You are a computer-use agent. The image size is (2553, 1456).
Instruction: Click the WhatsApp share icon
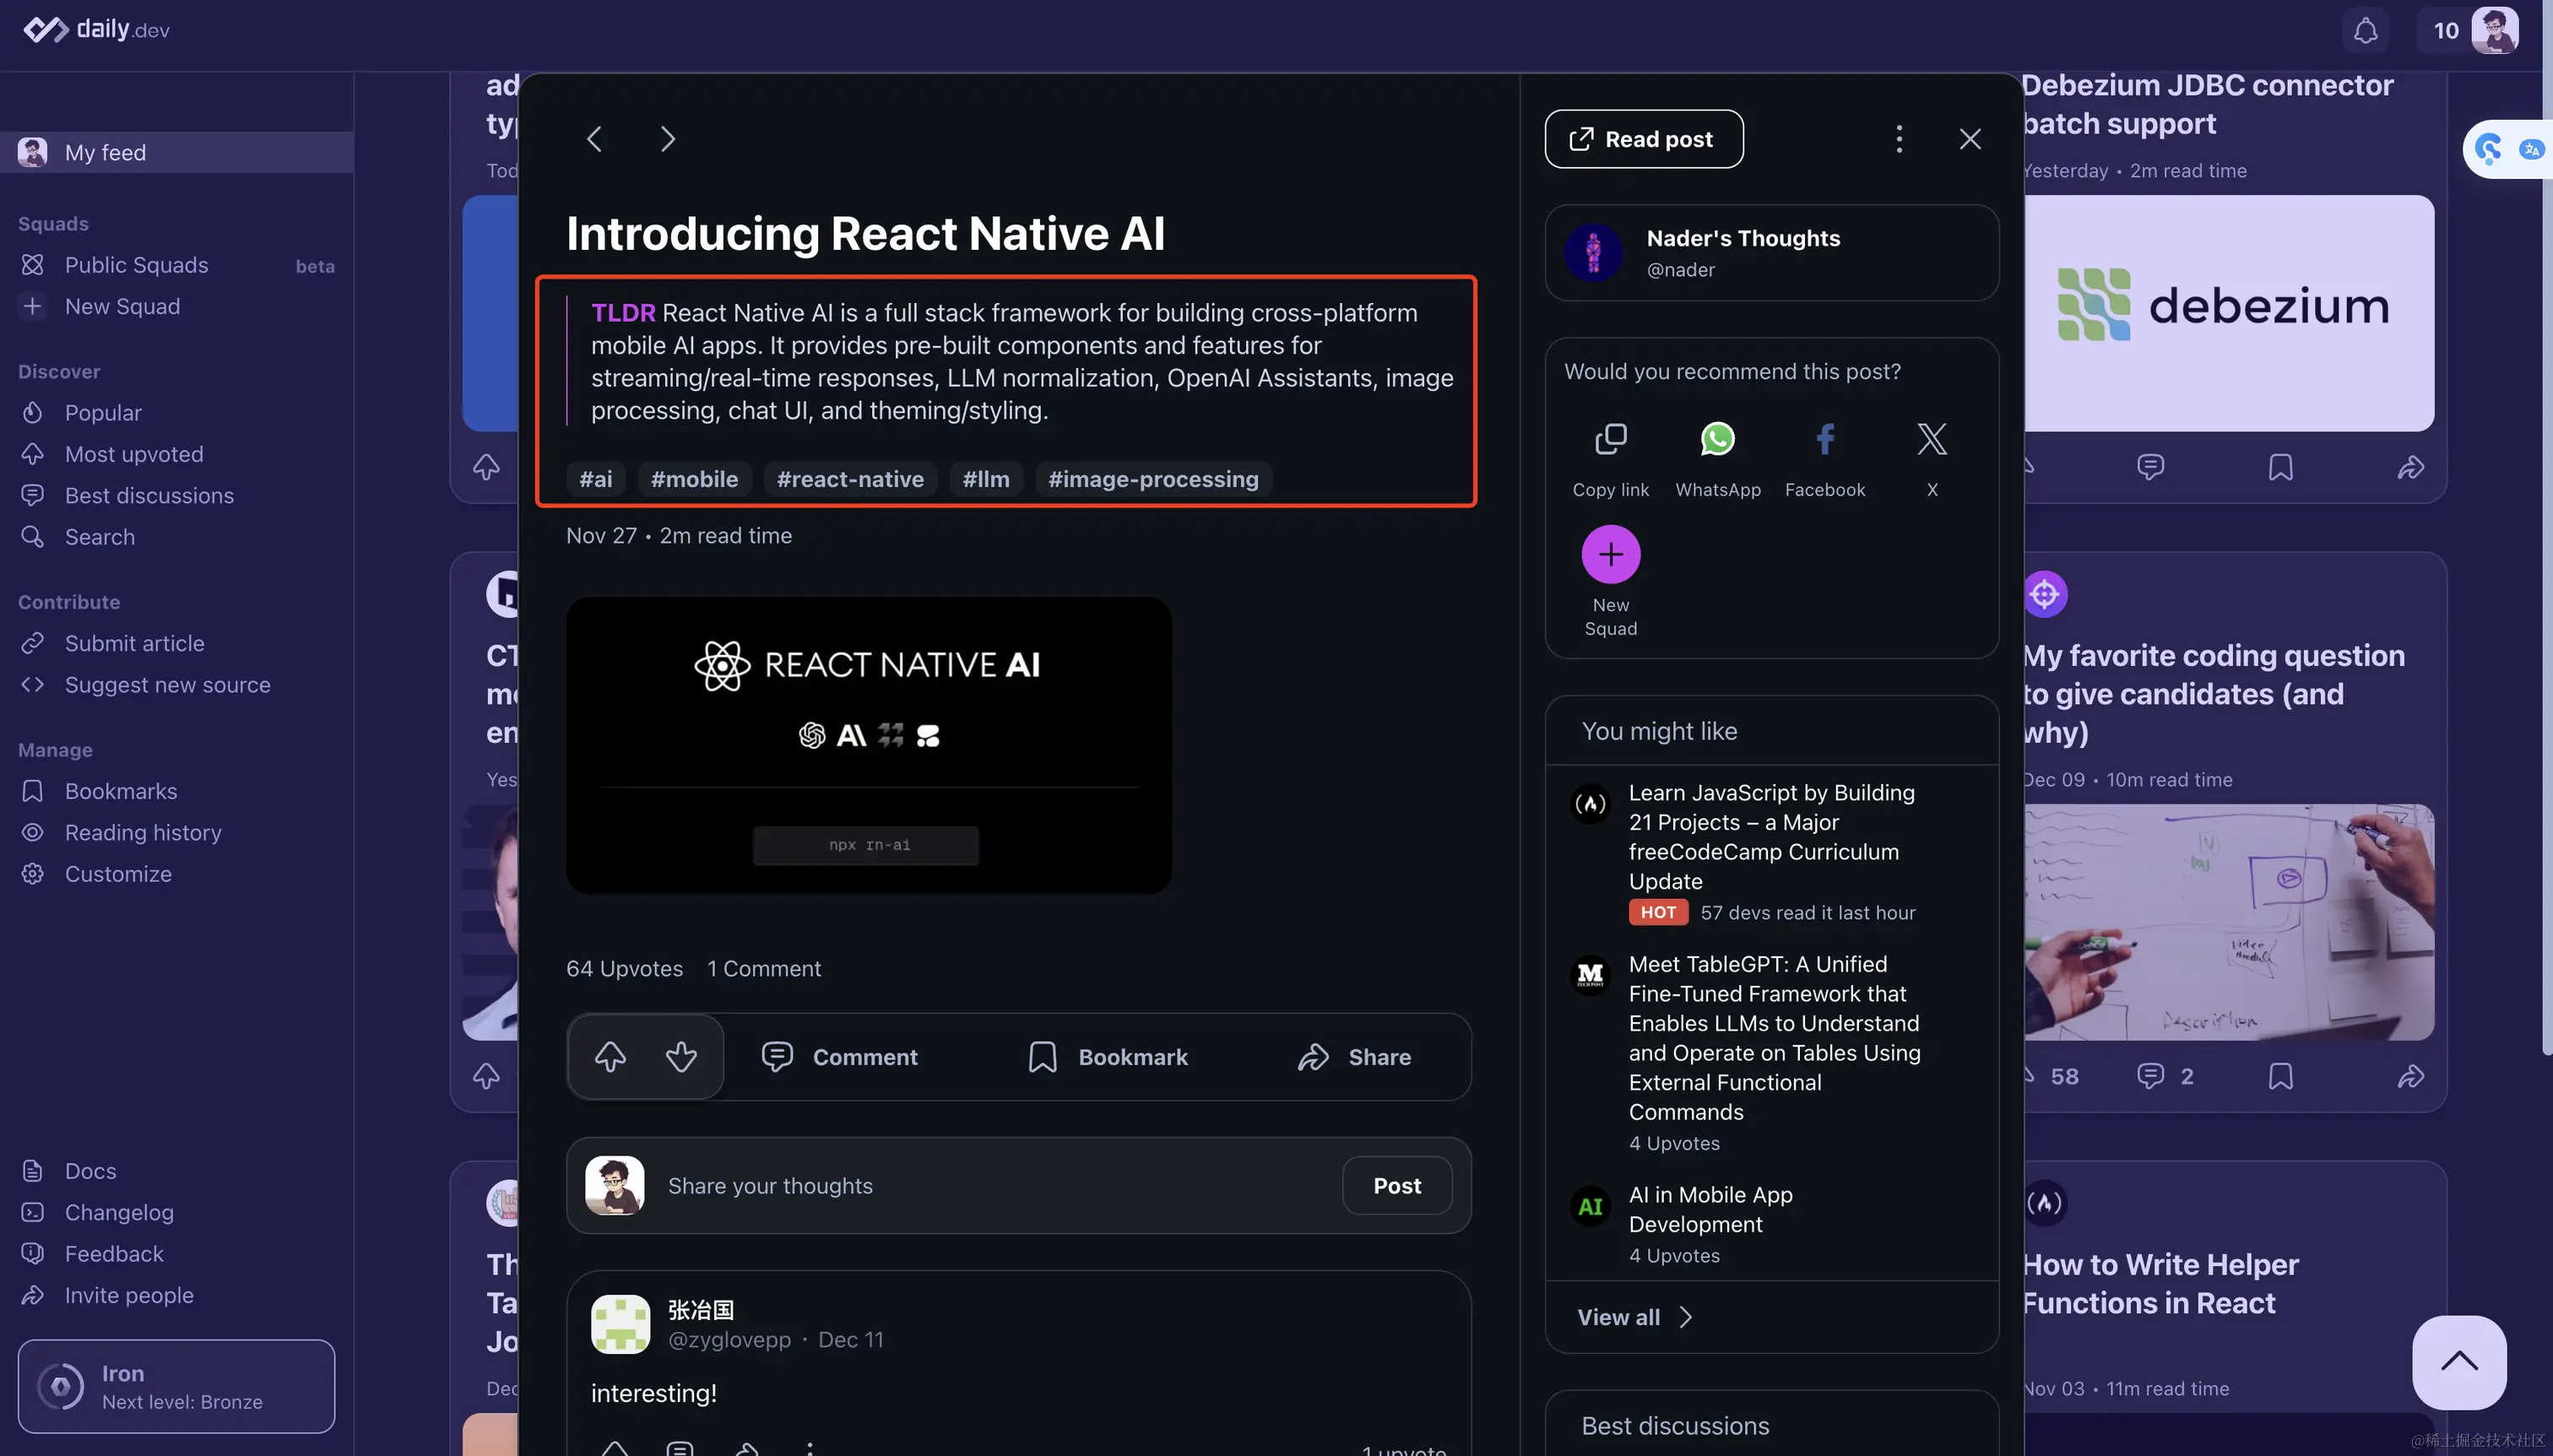click(x=1717, y=439)
